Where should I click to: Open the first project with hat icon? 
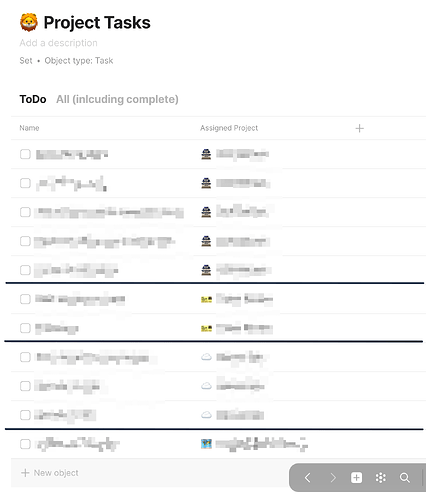pyautogui.click(x=235, y=154)
